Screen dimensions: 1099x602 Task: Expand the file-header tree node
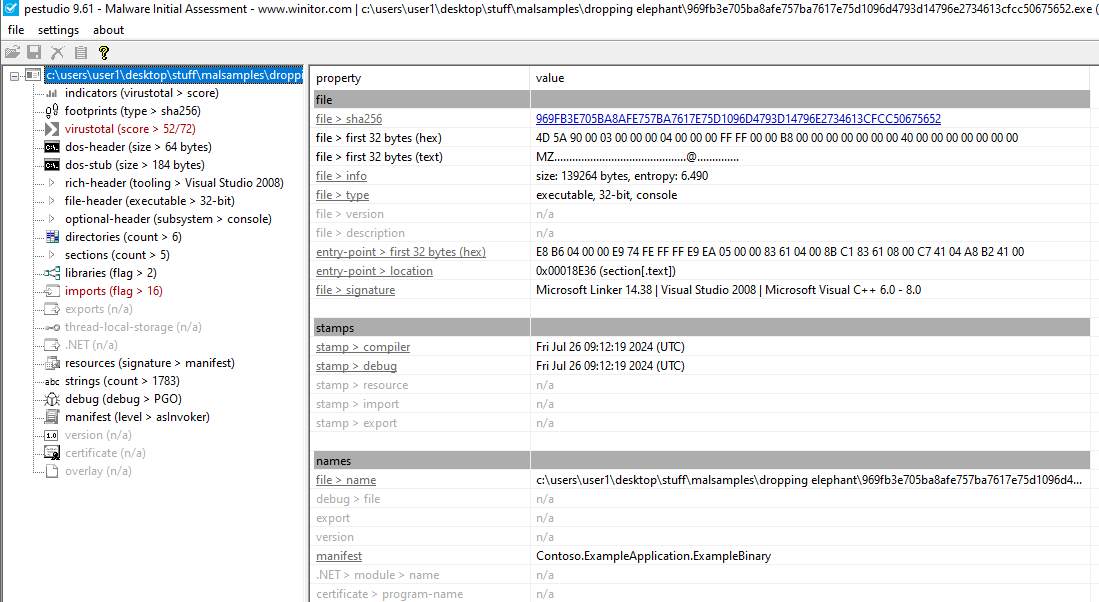51,201
